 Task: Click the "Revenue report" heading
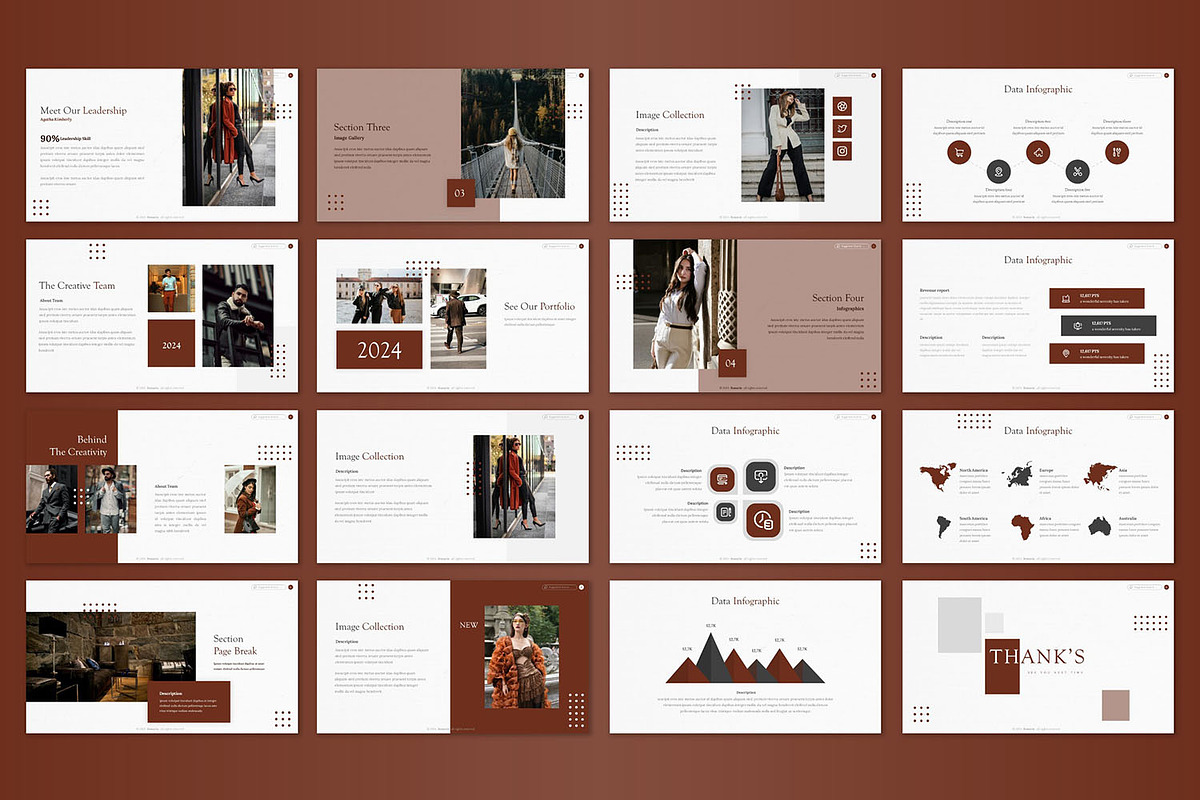(x=935, y=290)
